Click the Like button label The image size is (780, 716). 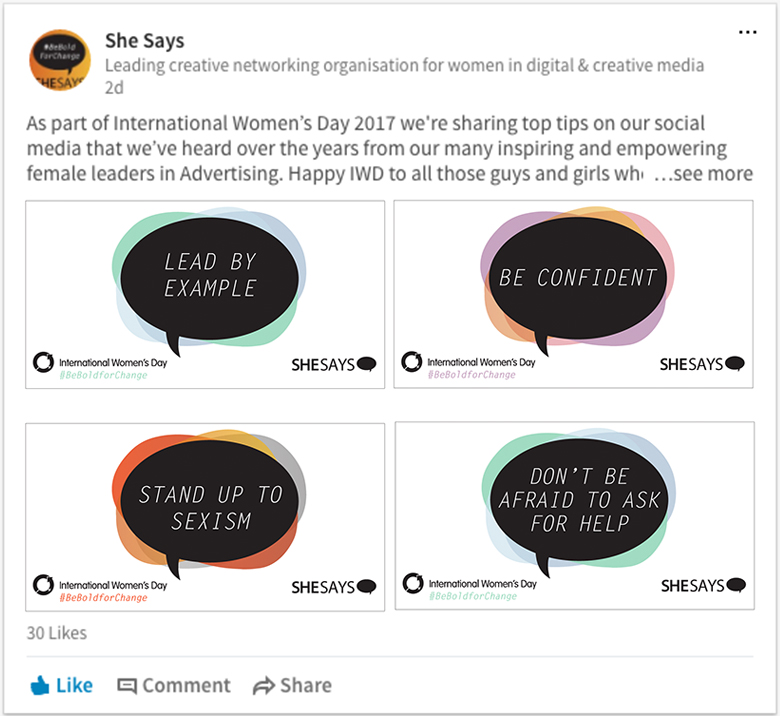coord(74,686)
